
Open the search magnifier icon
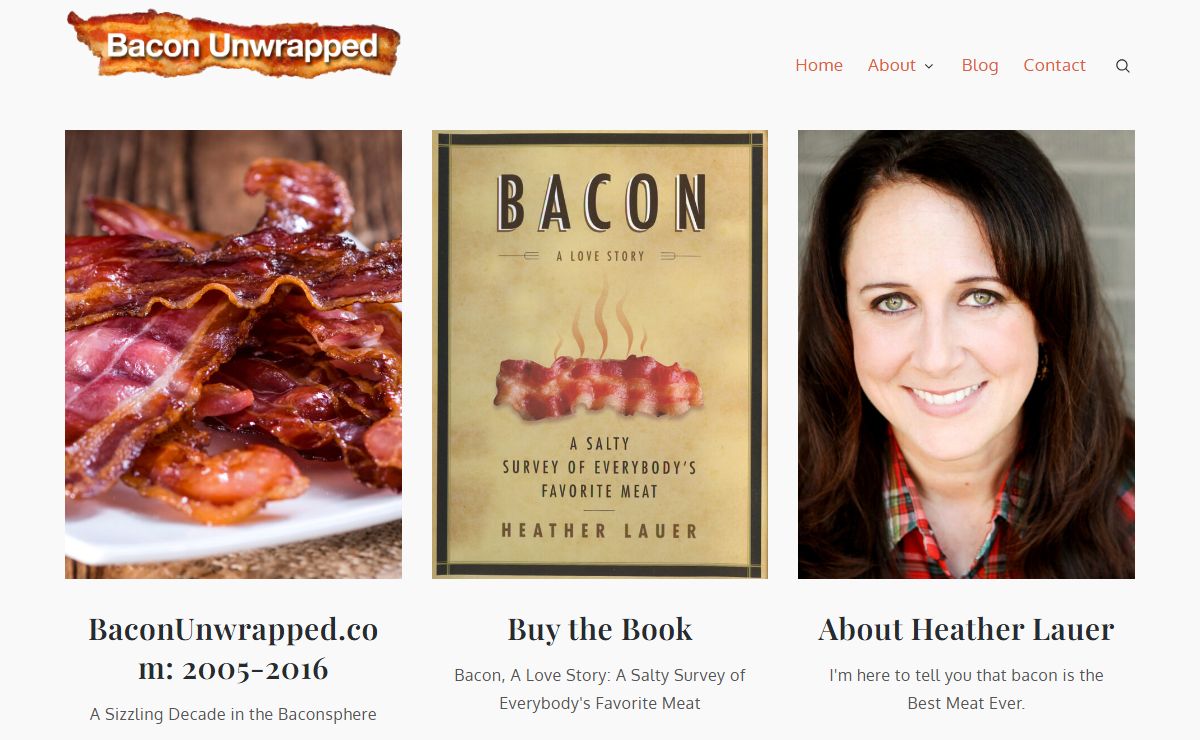pos(1123,66)
